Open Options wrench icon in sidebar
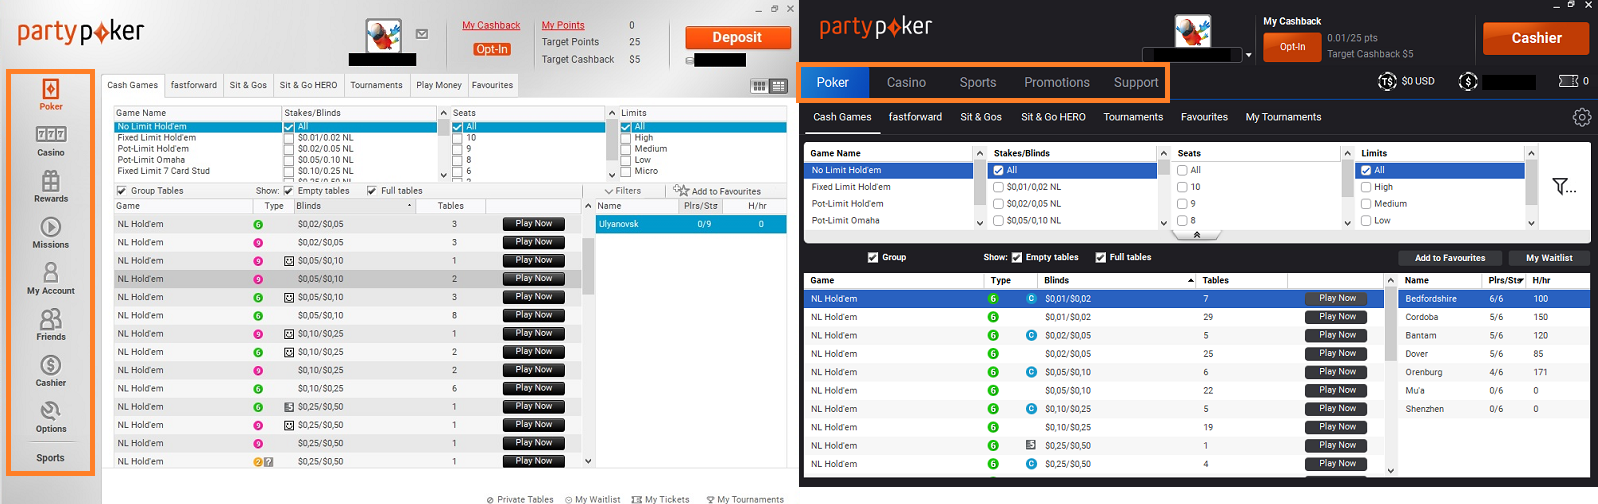 pyautogui.click(x=51, y=411)
